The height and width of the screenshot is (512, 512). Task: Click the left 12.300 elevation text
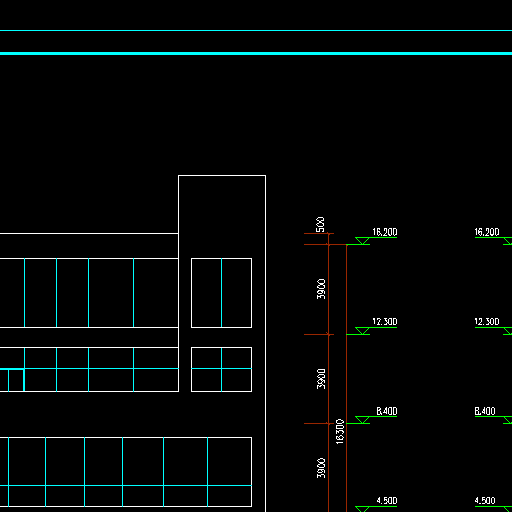pyautogui.click(x=384, y=322)
